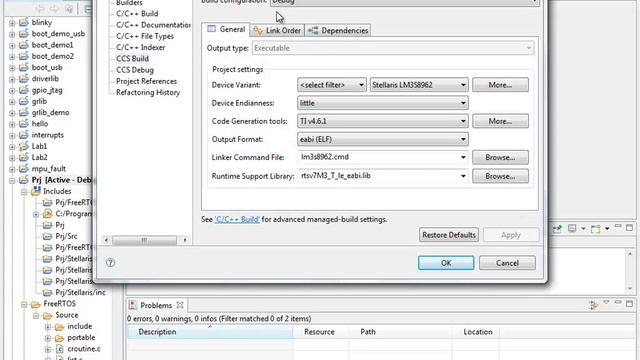Screen dimensions: 640x360
Task: Click the Problems view focus-on-active-task icon
Action: point(593,304)
